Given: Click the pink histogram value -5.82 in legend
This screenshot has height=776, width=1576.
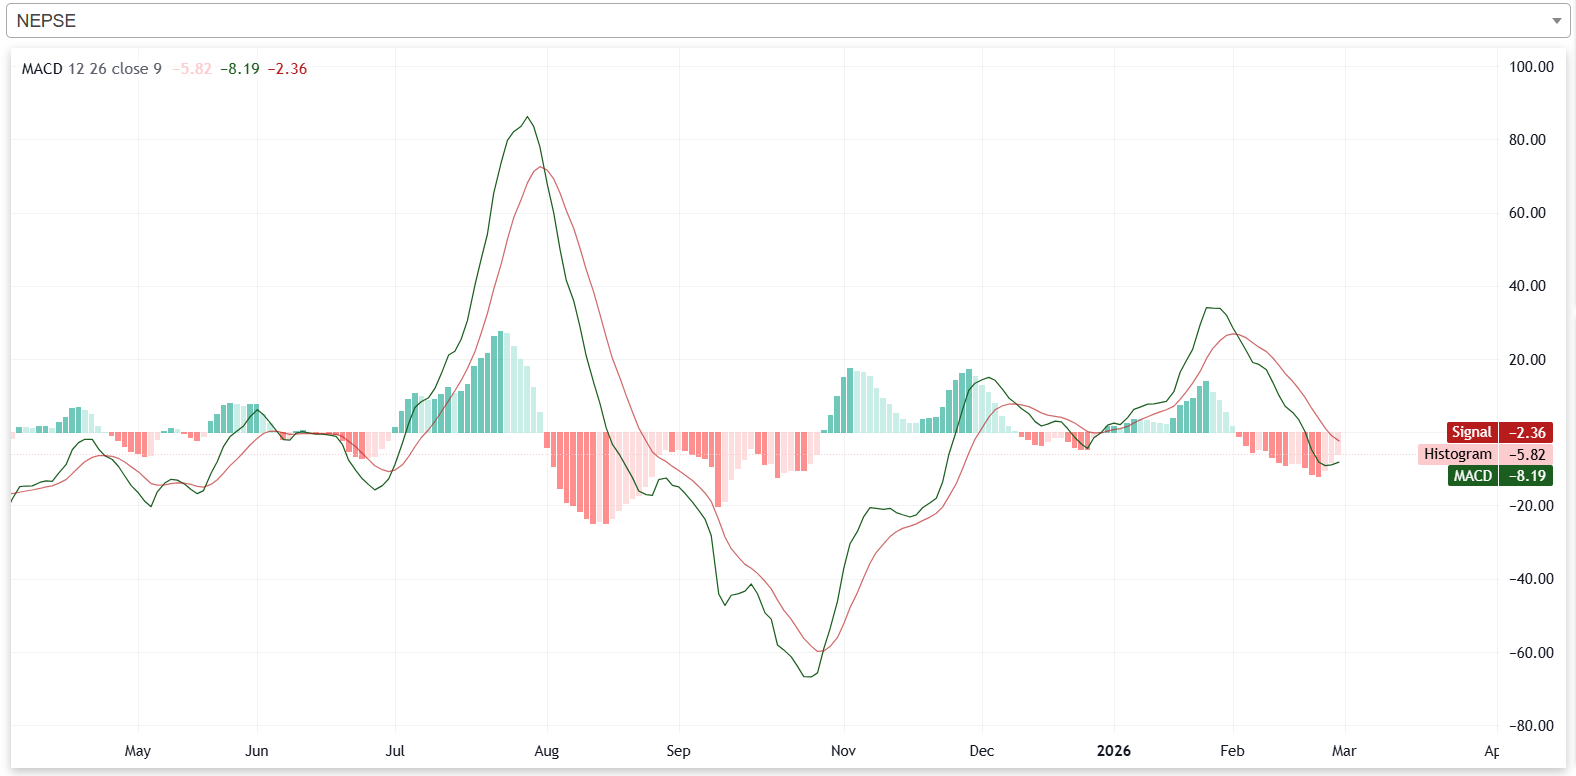Looking at the screenshot, I should 192,69.
